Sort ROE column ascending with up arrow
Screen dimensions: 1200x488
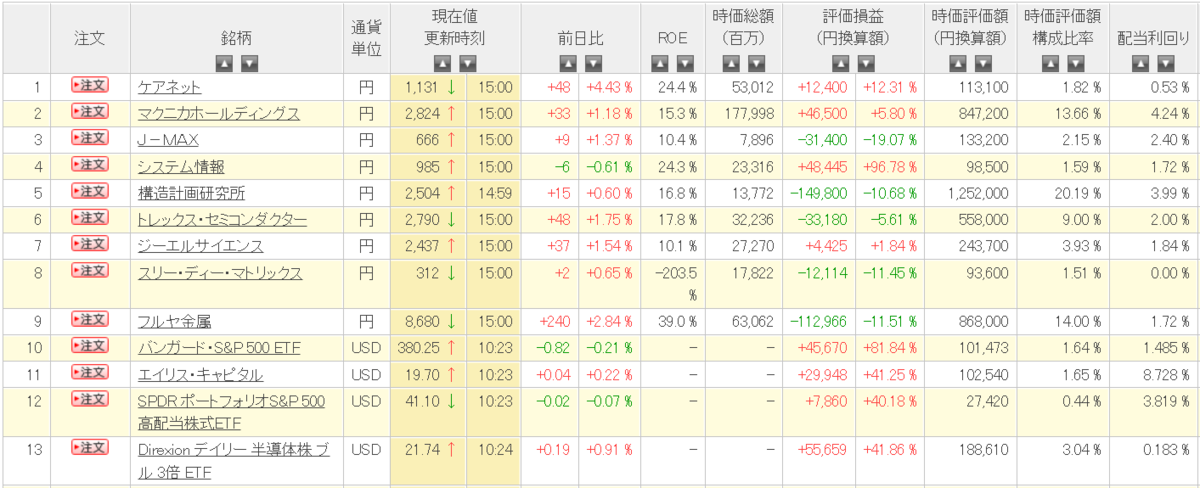point(659,63)
